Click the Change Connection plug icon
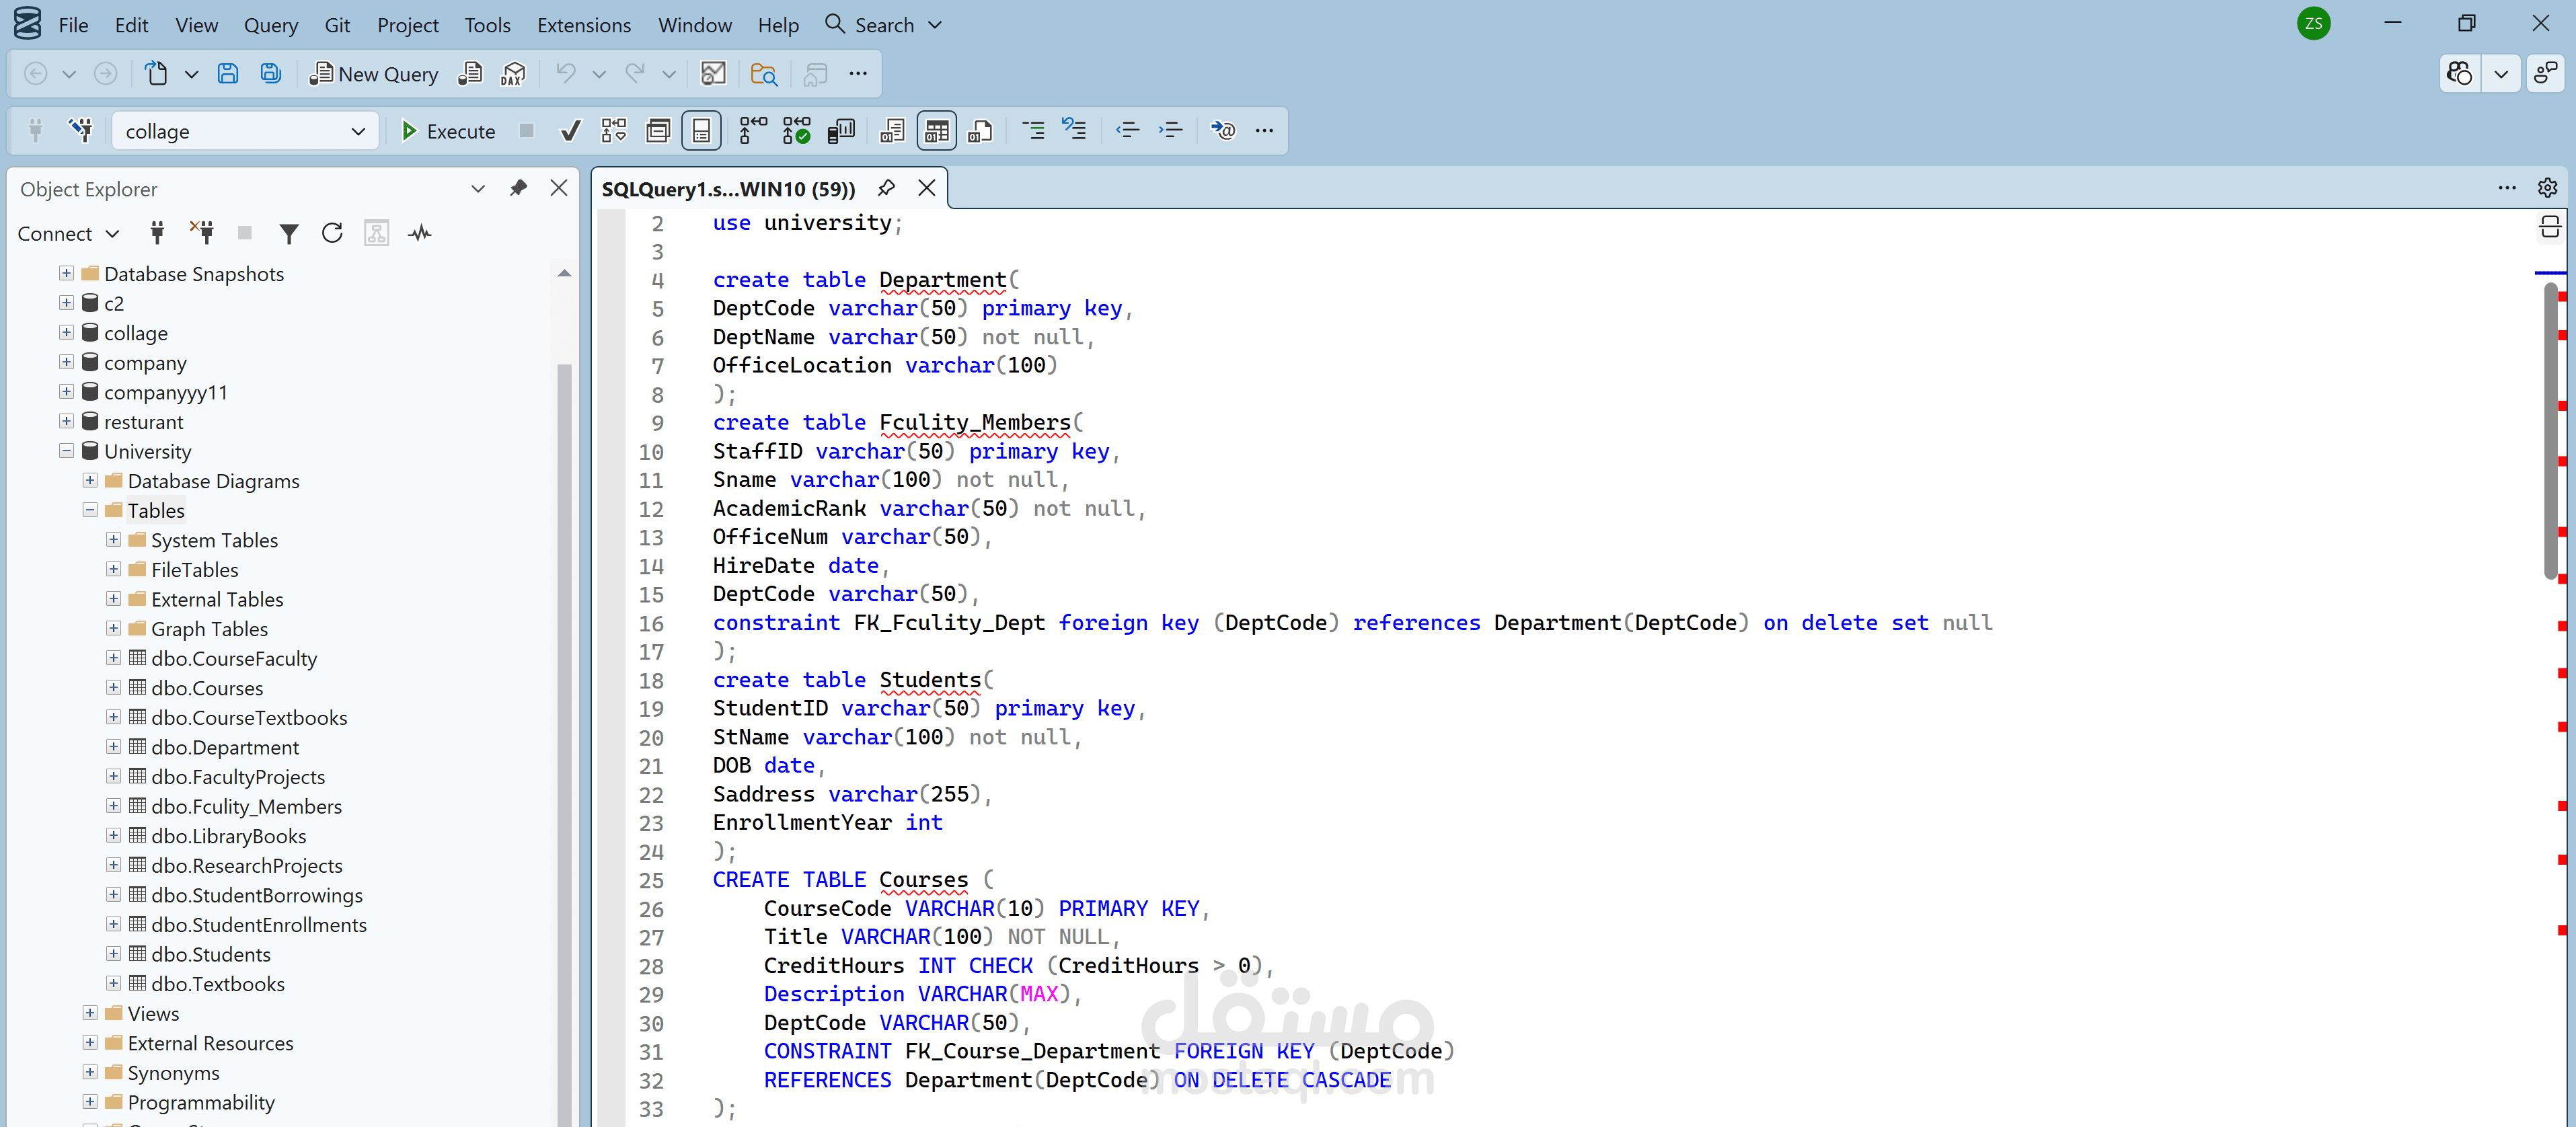Viewport: 2576px width, 1127px height. coord(81,131)
